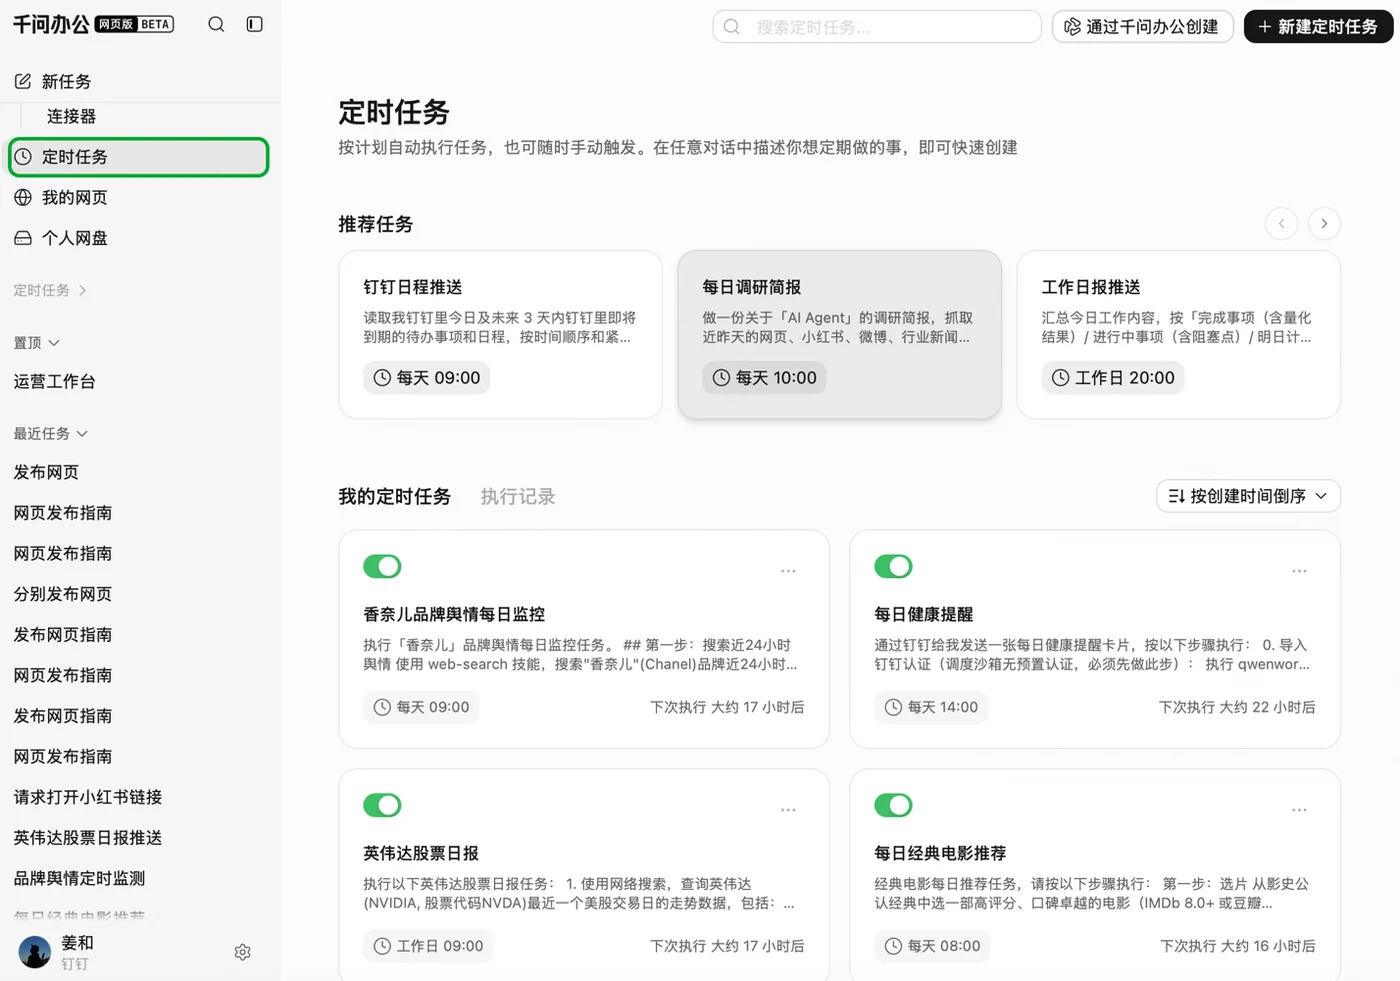Screen dimensions: 1400x981
Task: Open the 每日调研简报 recommended card
Action: [839, 334]
